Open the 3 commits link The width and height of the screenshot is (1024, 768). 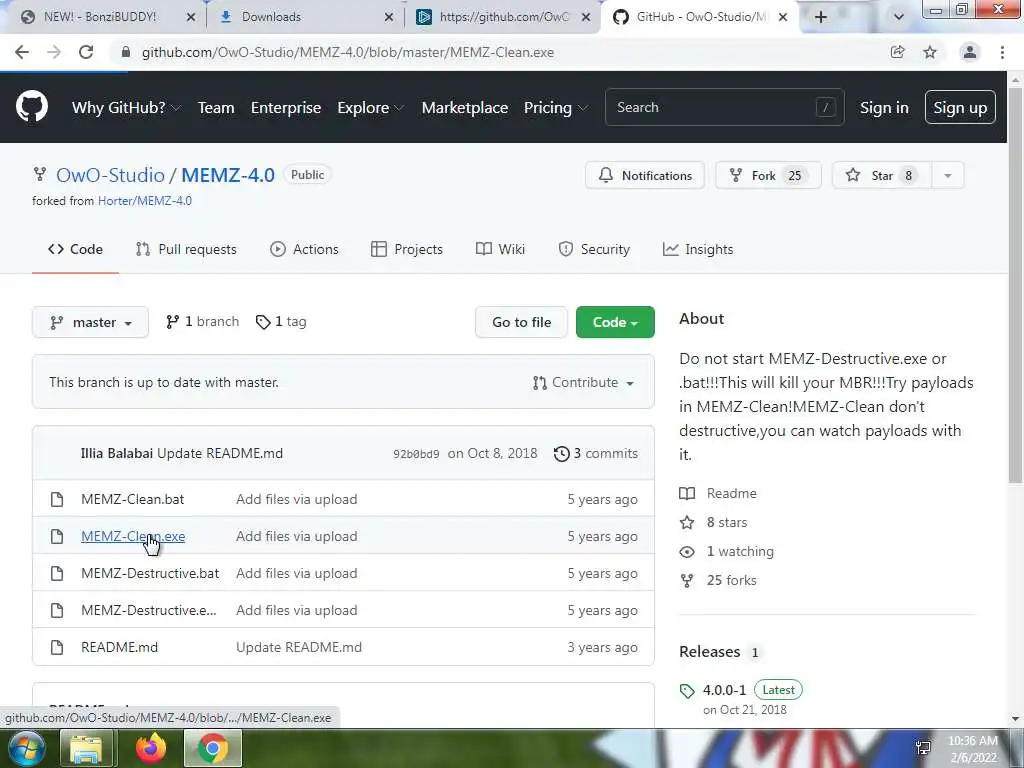pos(596,454)
